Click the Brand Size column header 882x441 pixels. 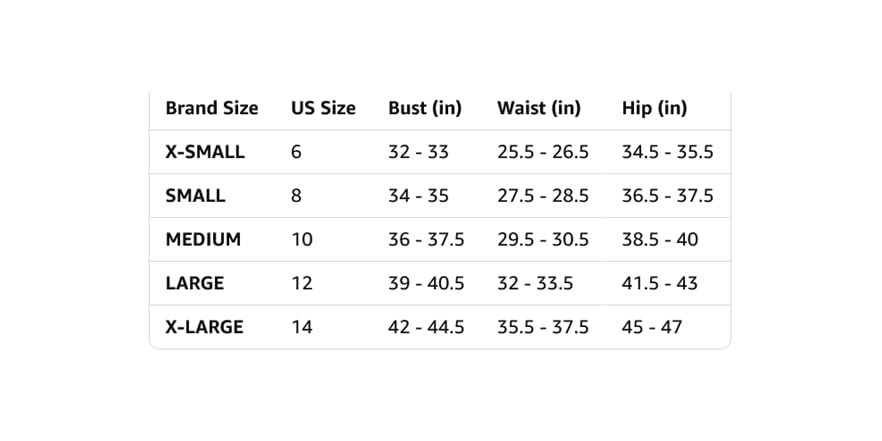[212, 108]
